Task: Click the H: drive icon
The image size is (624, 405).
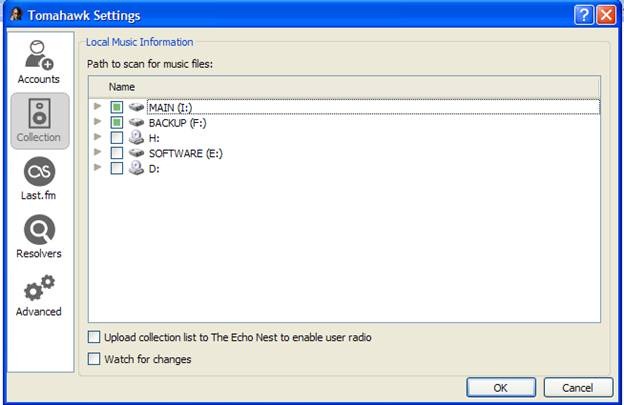Action: 137,137
